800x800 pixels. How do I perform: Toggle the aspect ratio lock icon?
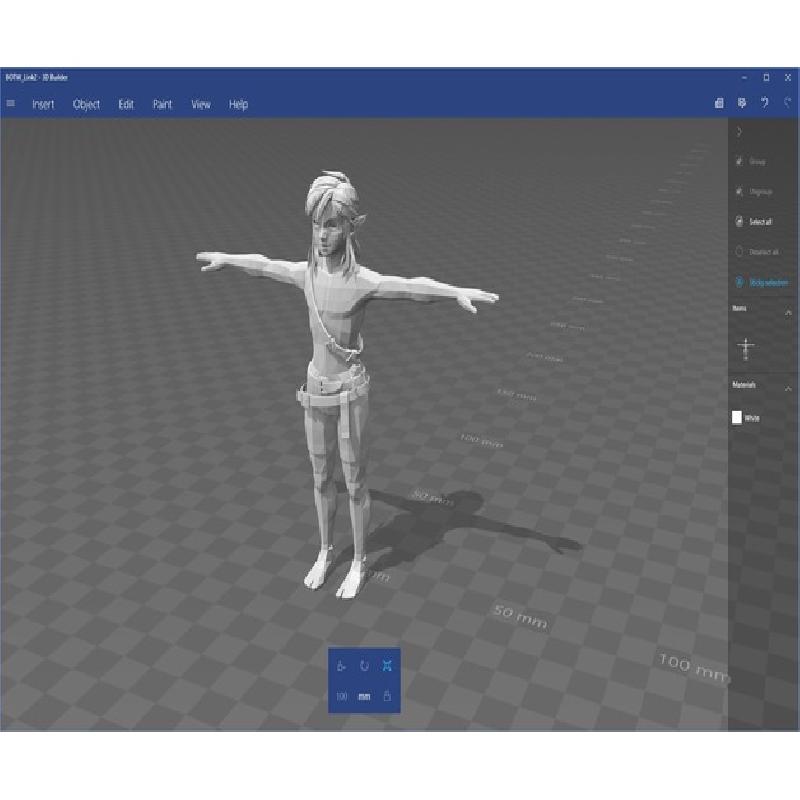pyautogui.click(x=387, y=696)
